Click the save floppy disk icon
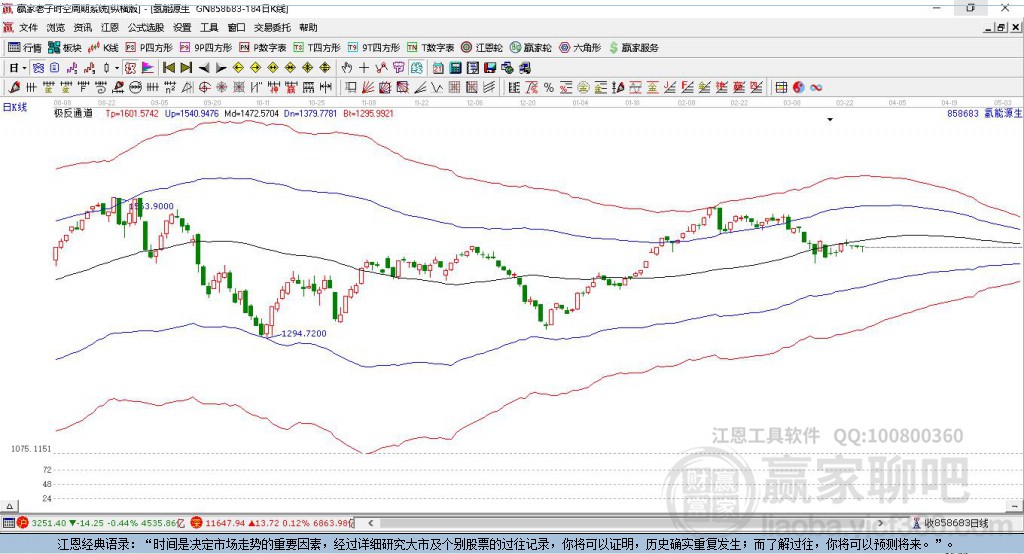 click(x=490, y=68)
